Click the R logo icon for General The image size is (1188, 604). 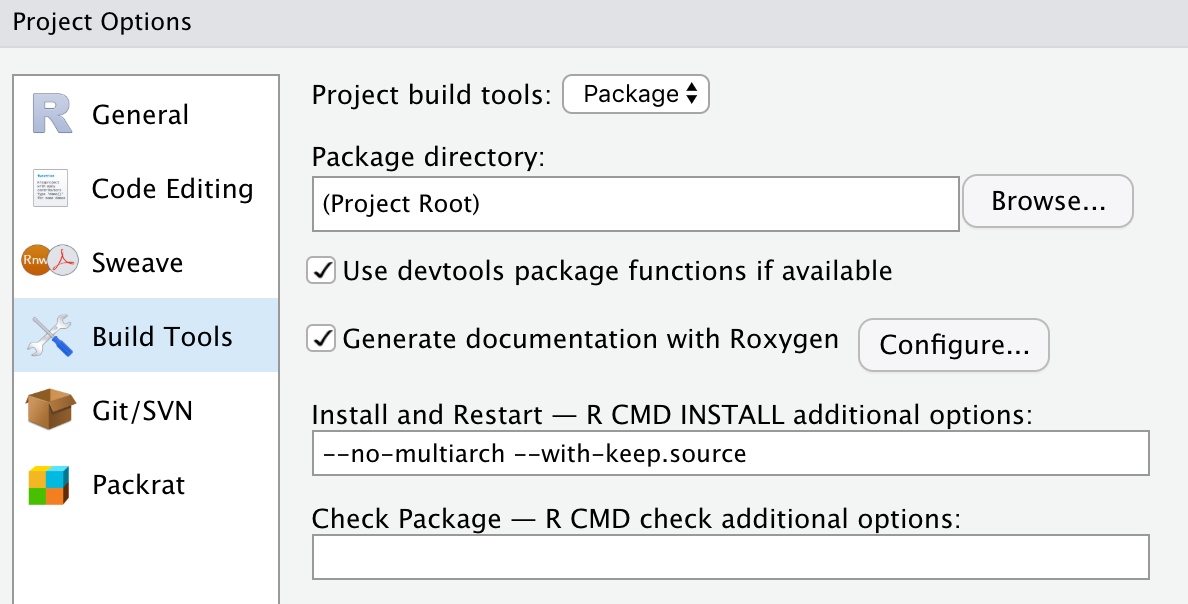tap(51, 114)
